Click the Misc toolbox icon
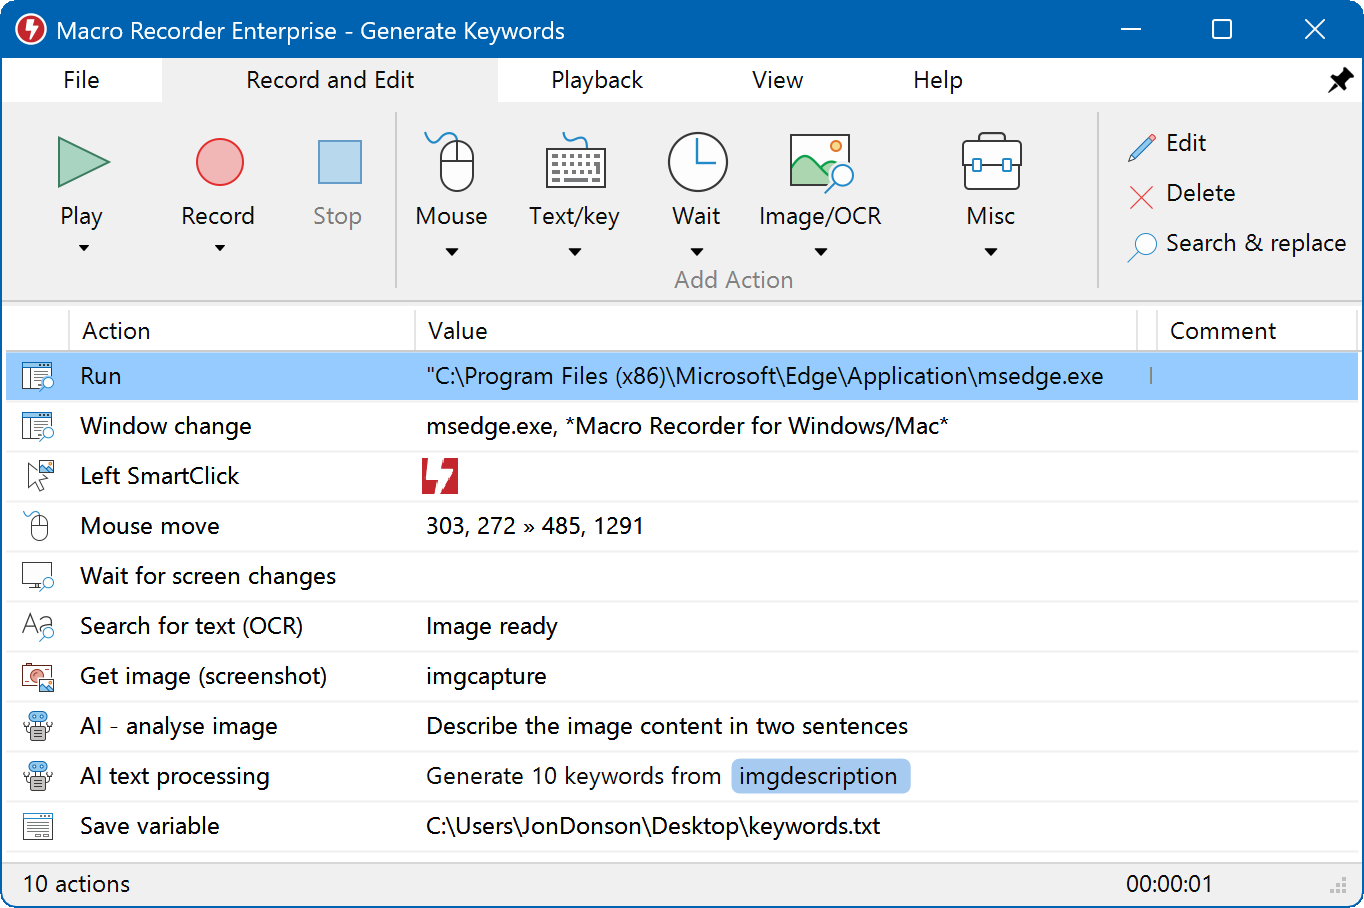1364x908 pixels. (990, 161)
